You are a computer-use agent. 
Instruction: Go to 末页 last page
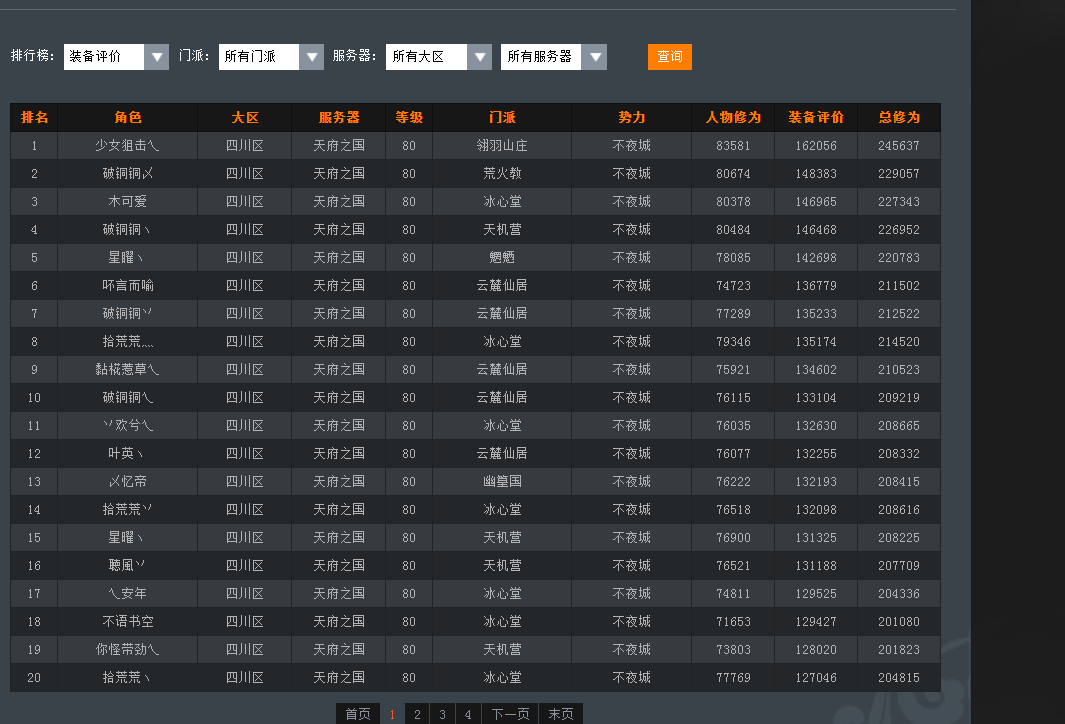(x=561, y=714)
